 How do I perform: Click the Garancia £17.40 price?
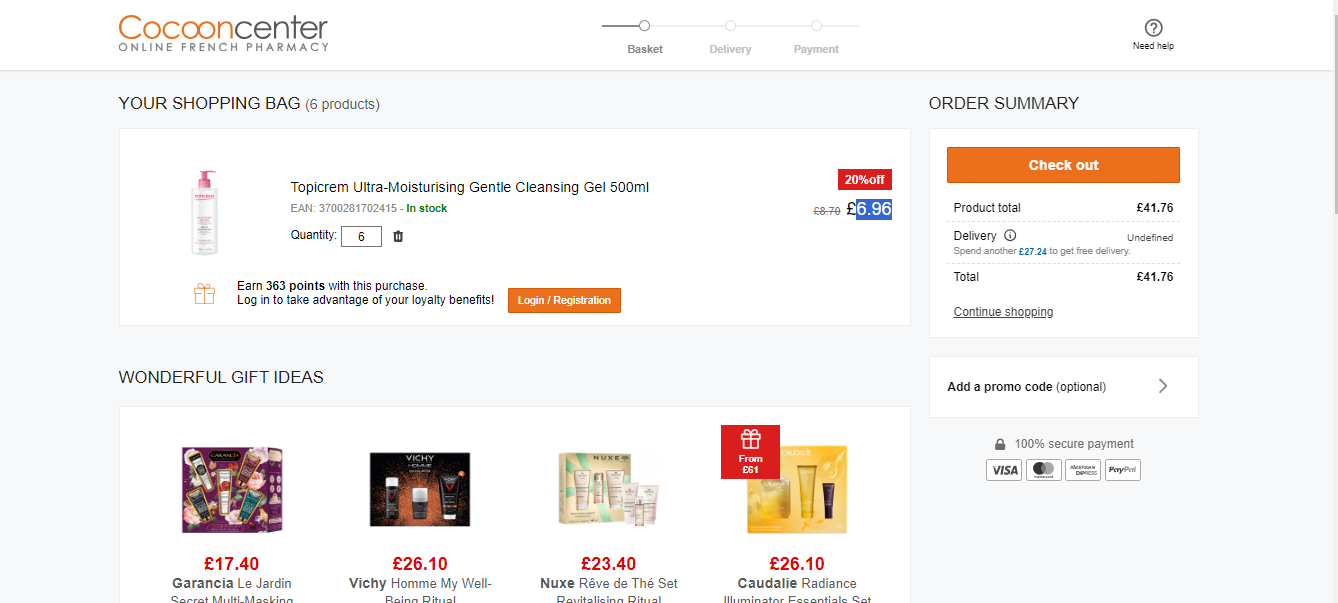231,564
